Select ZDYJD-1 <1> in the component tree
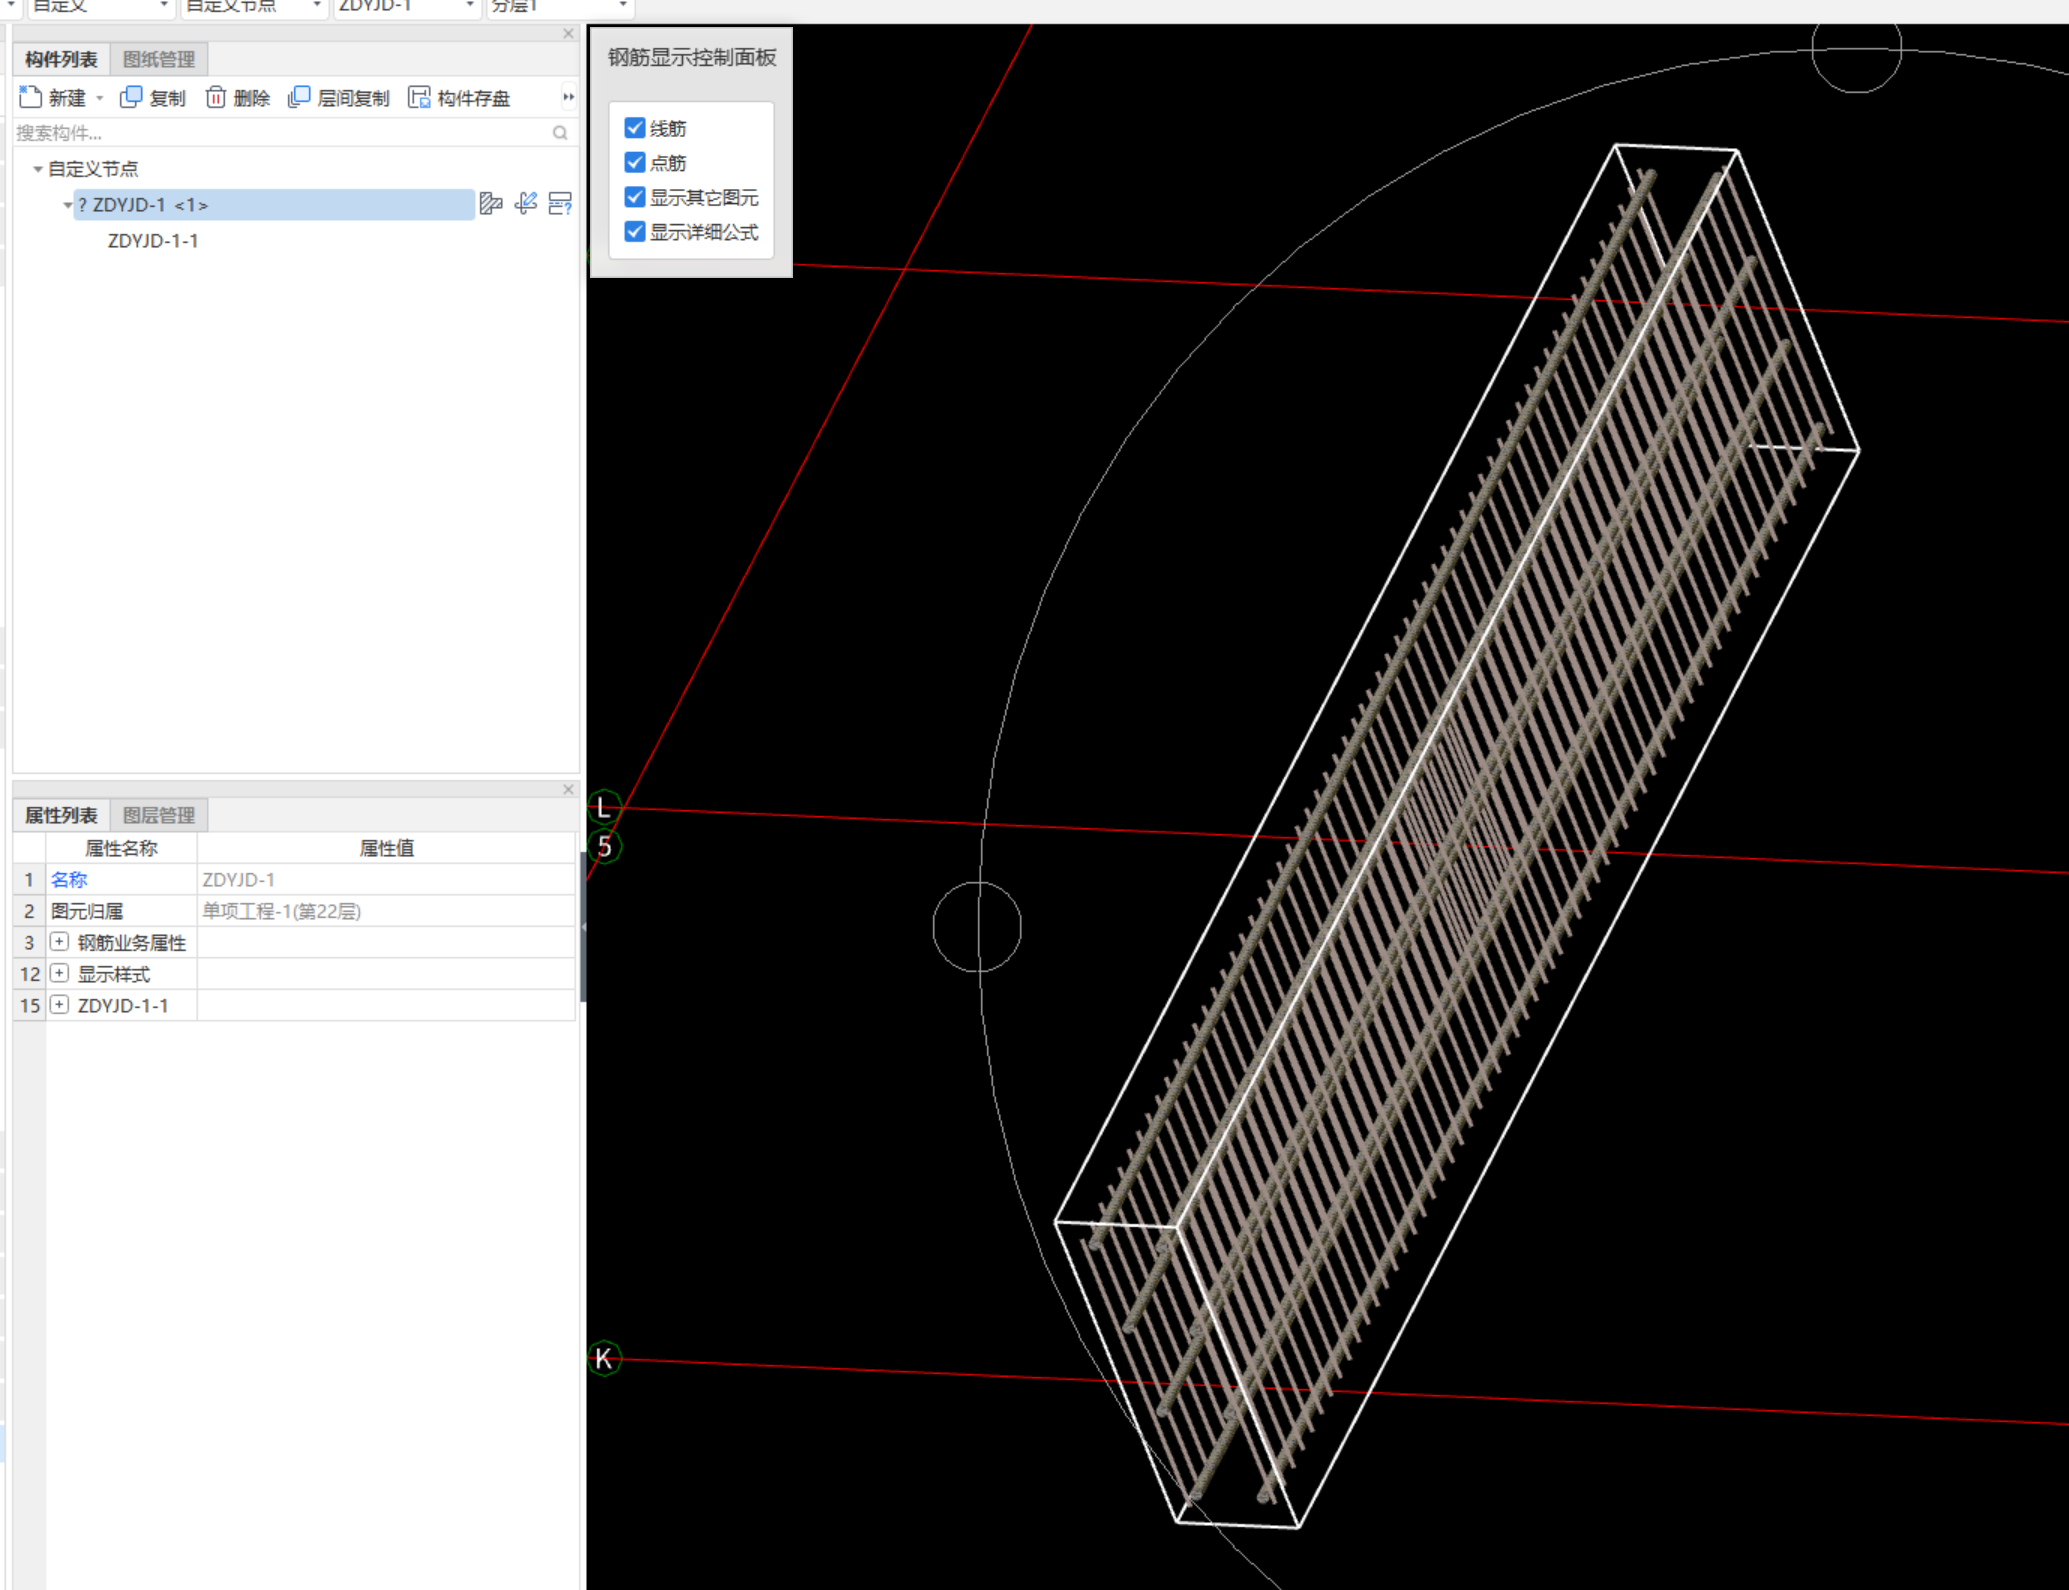Image resolution: width=2069 pixels, height=1590 pixels. (273, 204)
